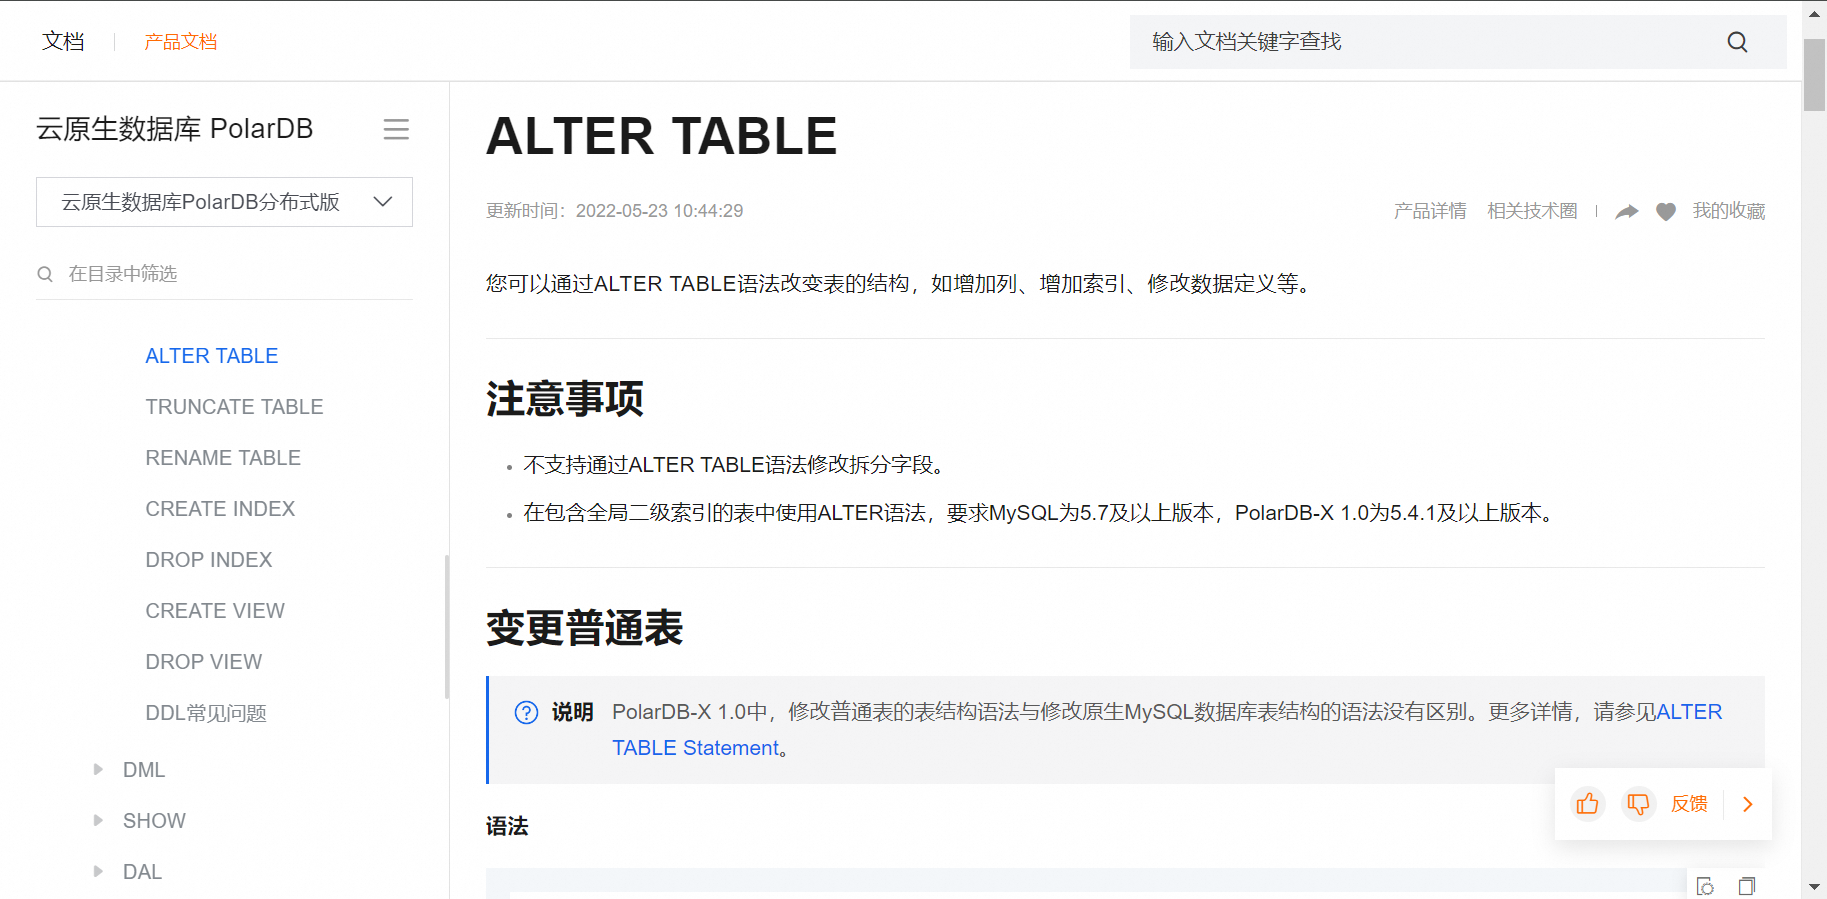Select ALTER TABLE in sidebar

(x=212, y=356)
